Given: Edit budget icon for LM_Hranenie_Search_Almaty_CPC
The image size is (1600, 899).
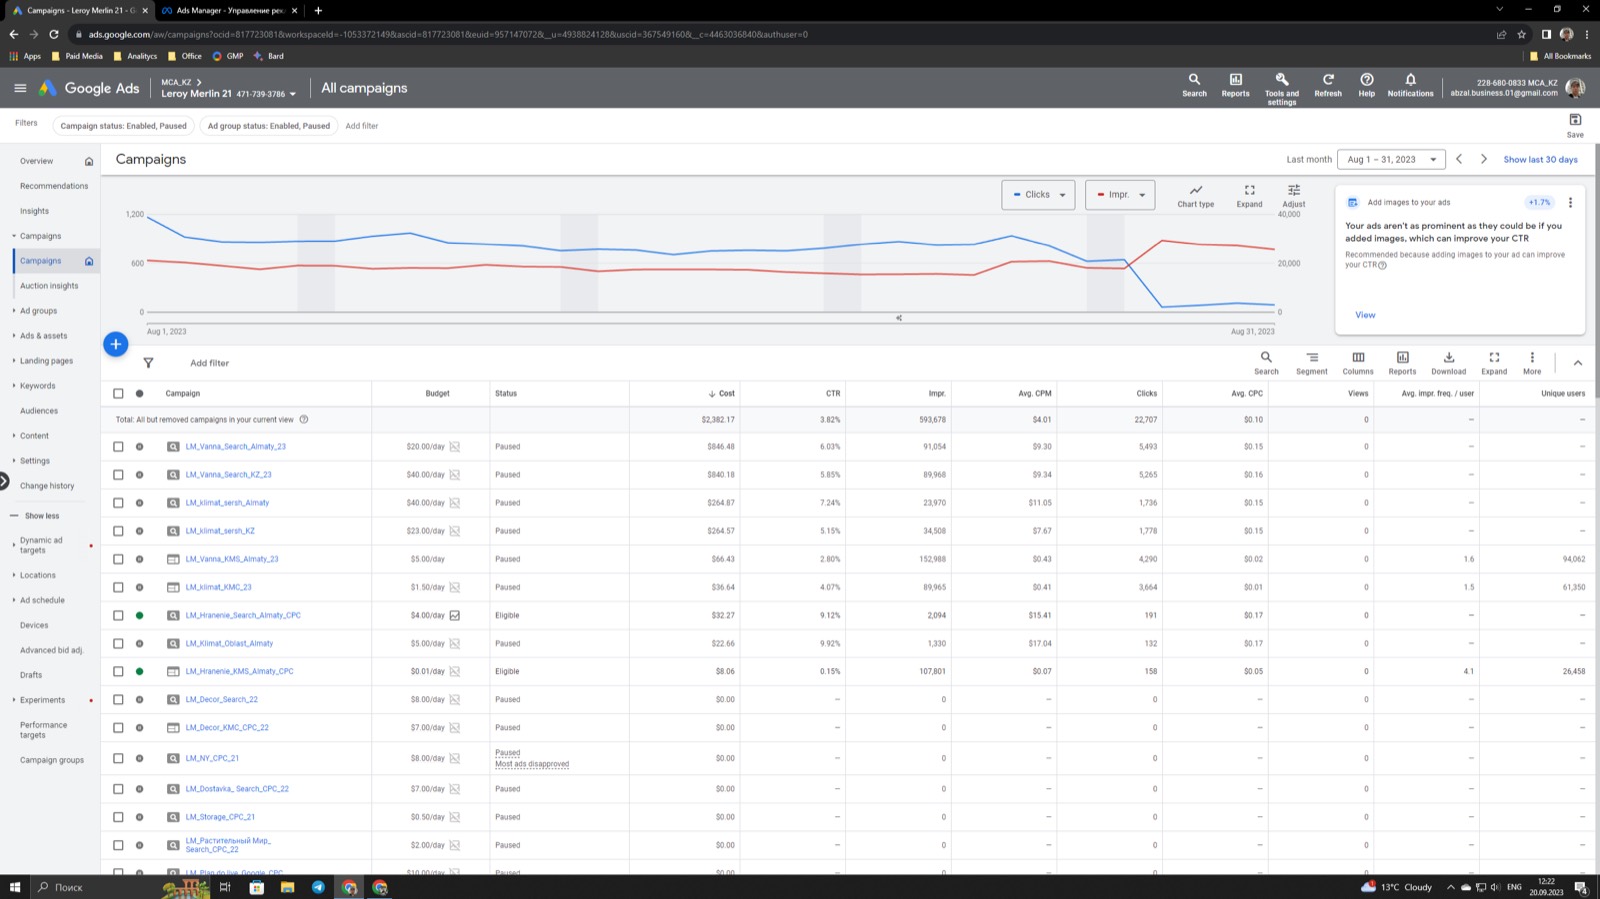Looking at the screenshot, I should (454, 615).
